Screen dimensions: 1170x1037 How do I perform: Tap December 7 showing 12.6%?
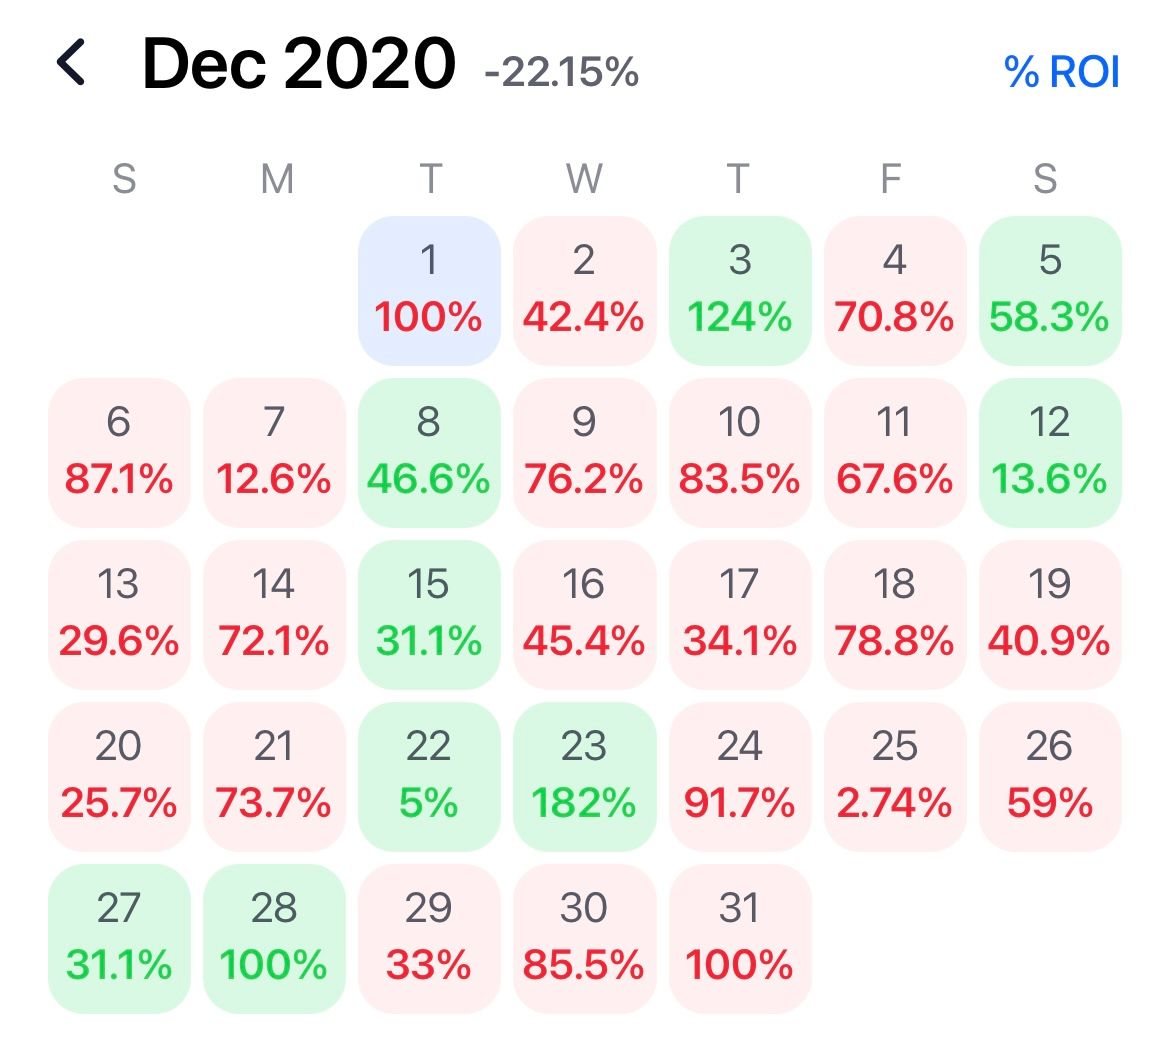pyautogui.click(x=274, y=452)
